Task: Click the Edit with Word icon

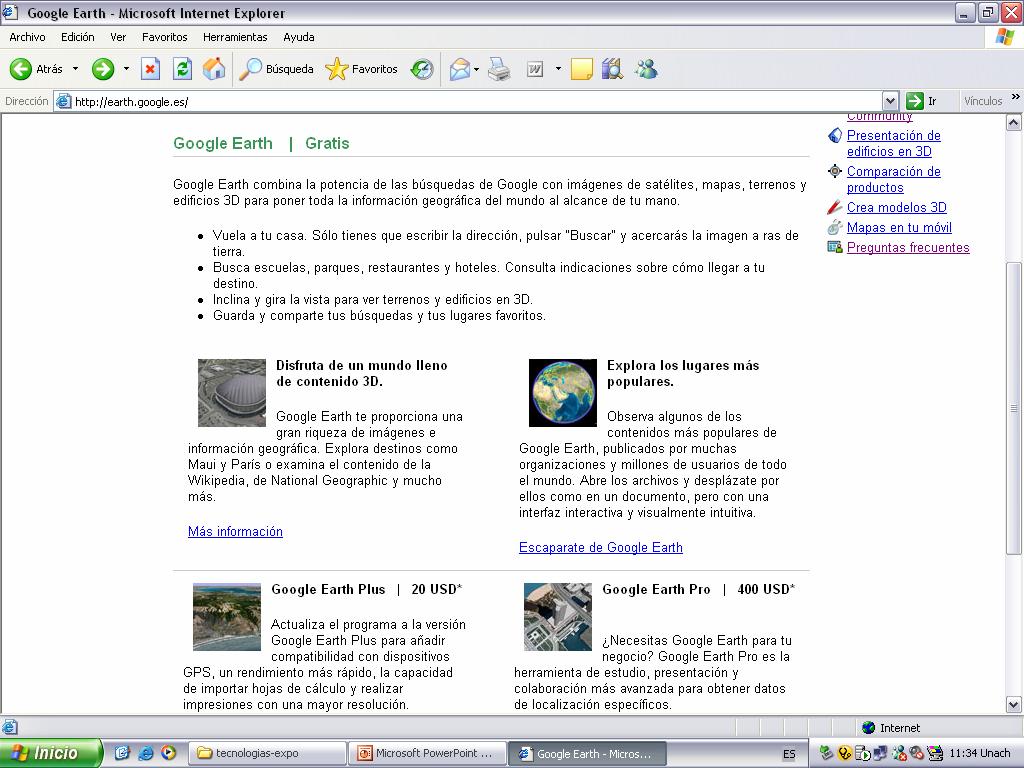Action: pyautogui.click(x=535, y=69)
